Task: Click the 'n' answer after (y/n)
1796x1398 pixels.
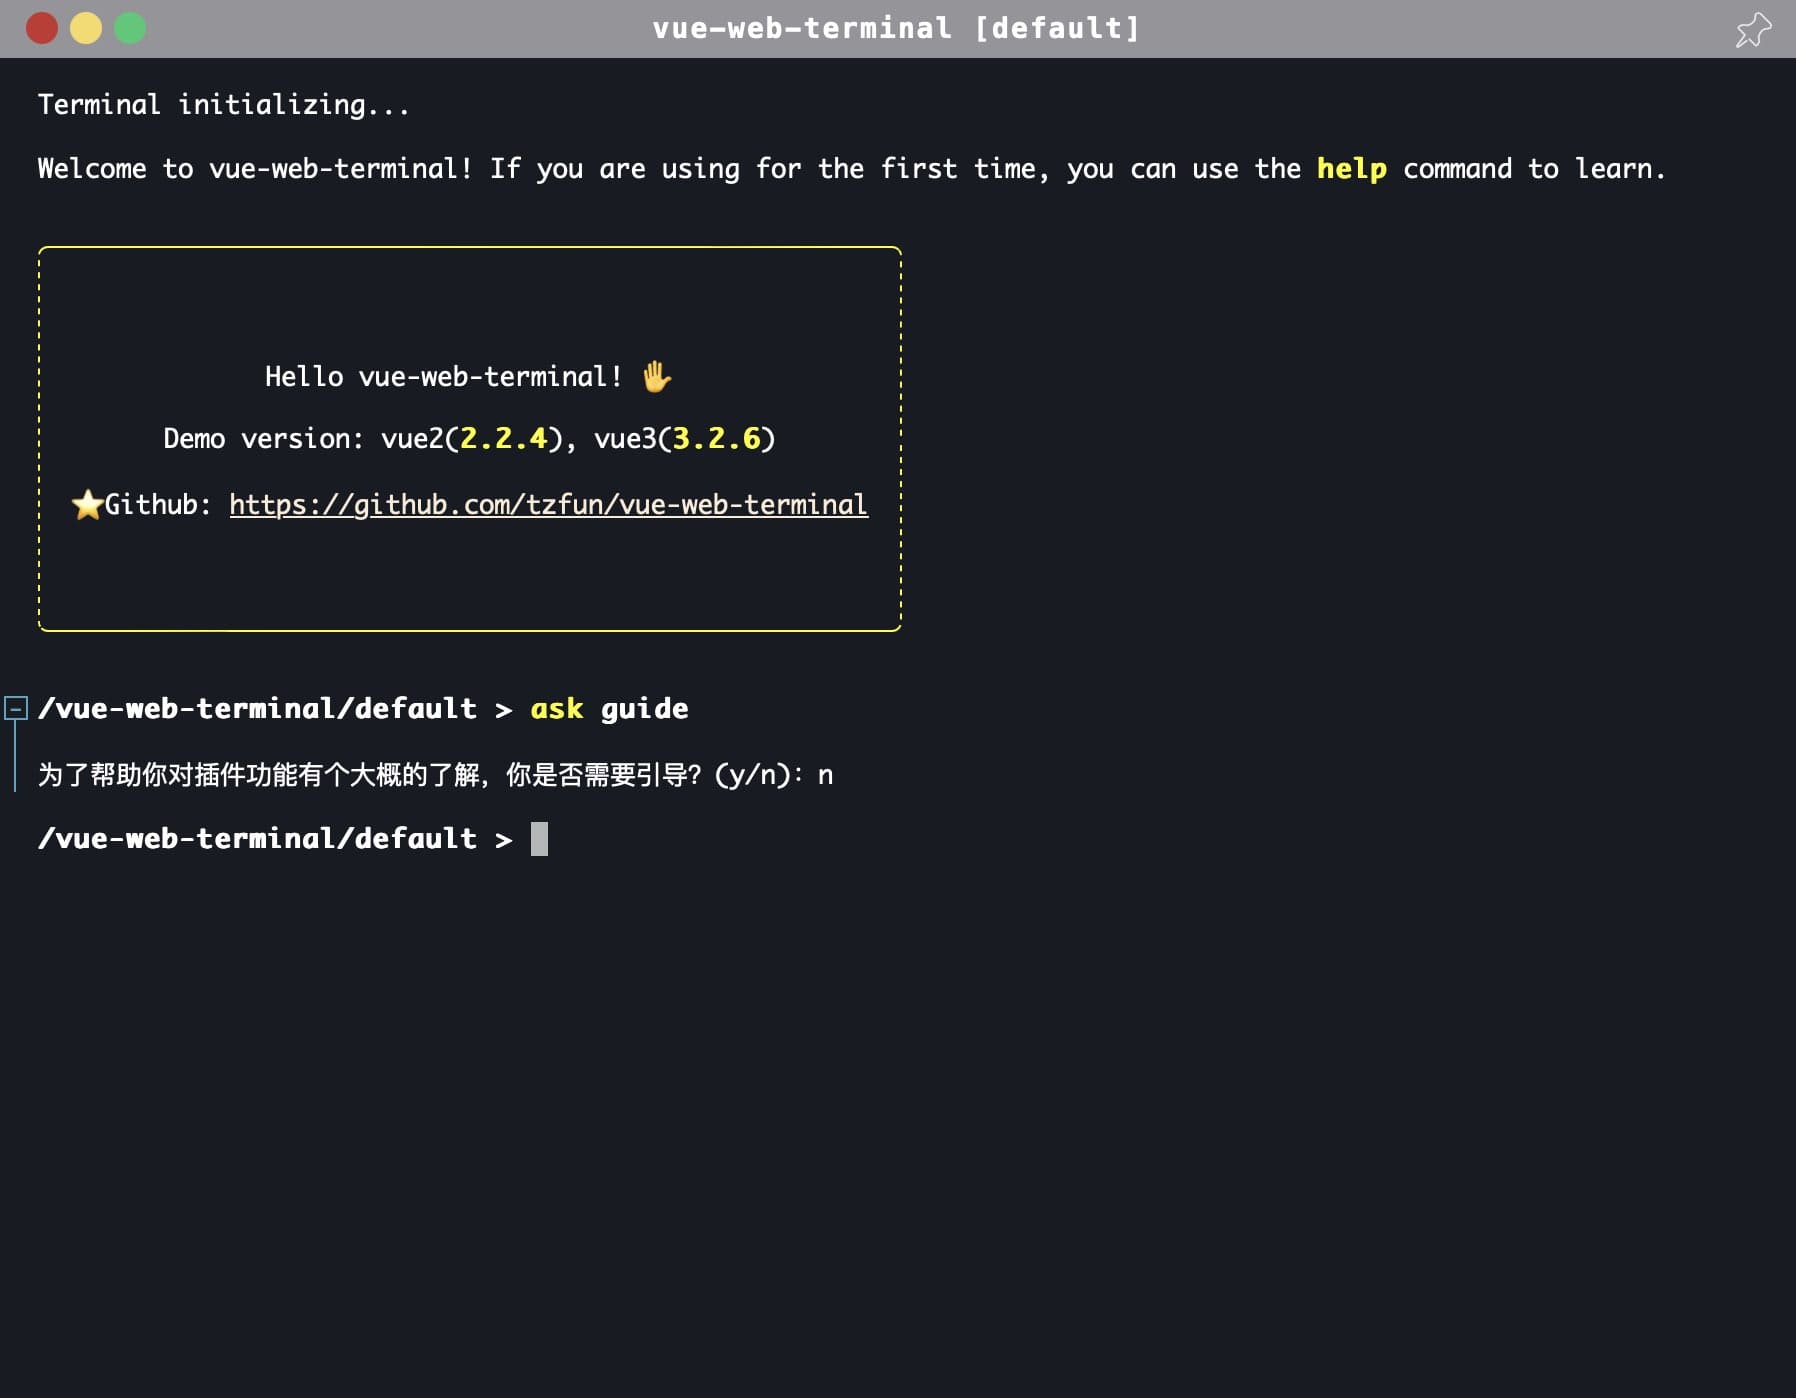Action: pyautogui.click(x=825, y=776)
